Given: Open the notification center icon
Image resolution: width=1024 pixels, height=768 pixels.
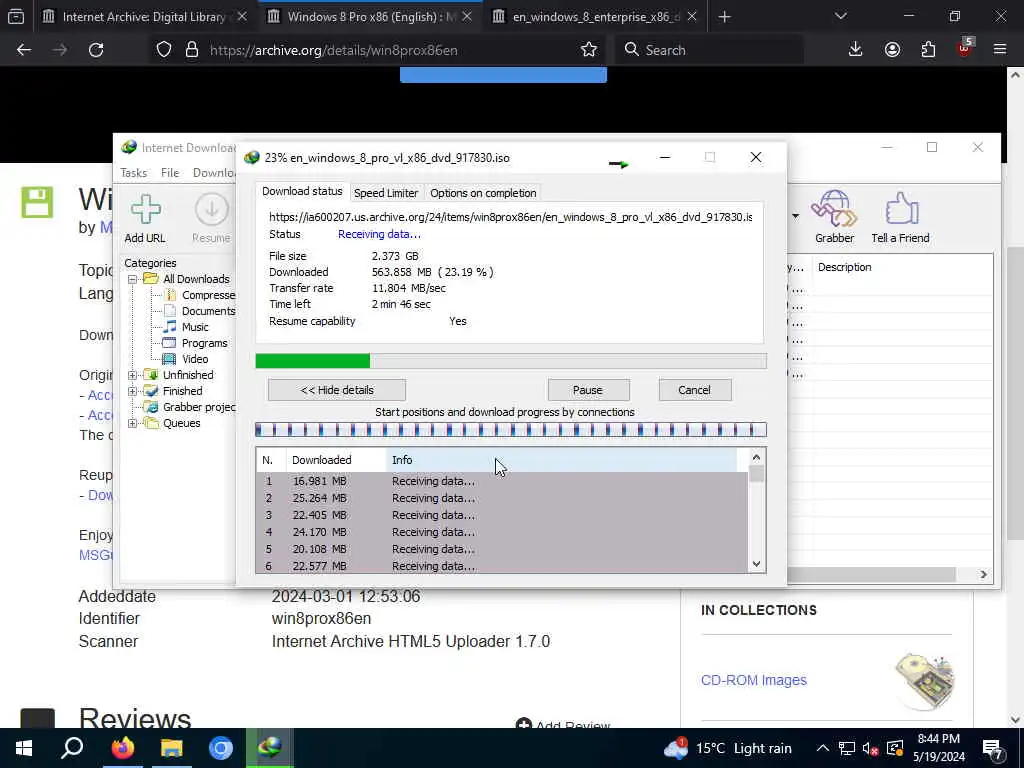Looking at the screenshot, I should click(x=993, y=748).
